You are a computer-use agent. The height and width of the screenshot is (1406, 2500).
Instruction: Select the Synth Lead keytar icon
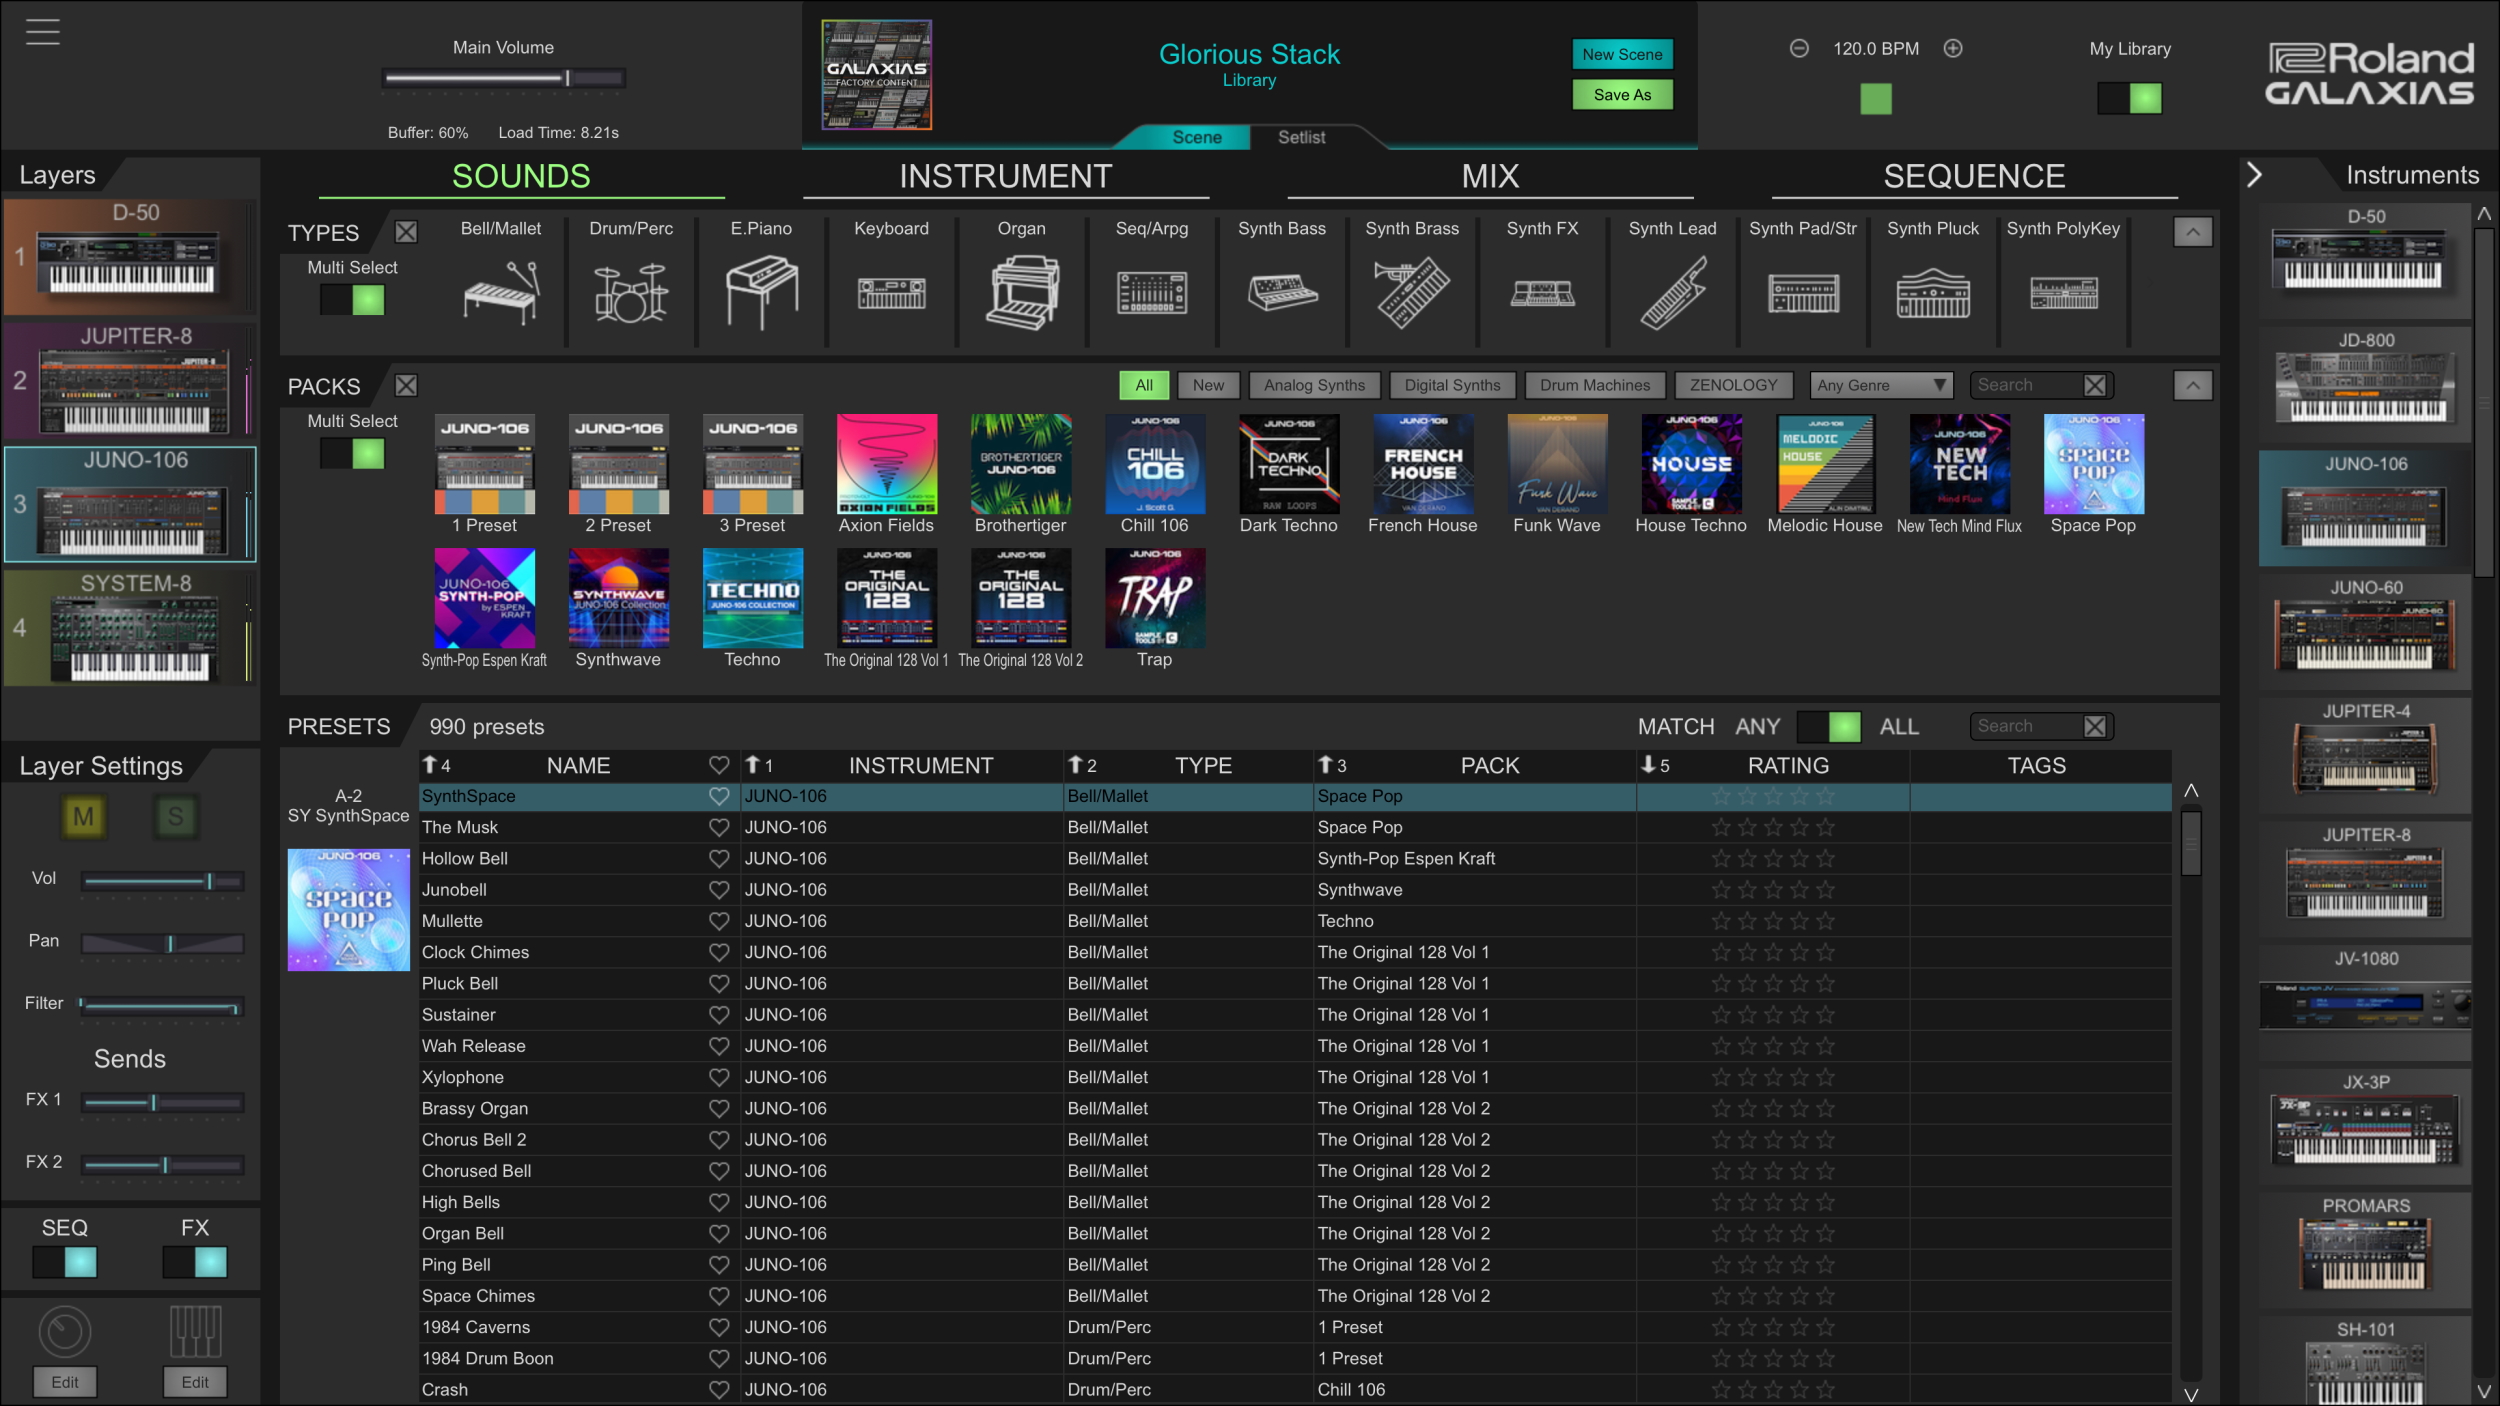click(1672, 291)
